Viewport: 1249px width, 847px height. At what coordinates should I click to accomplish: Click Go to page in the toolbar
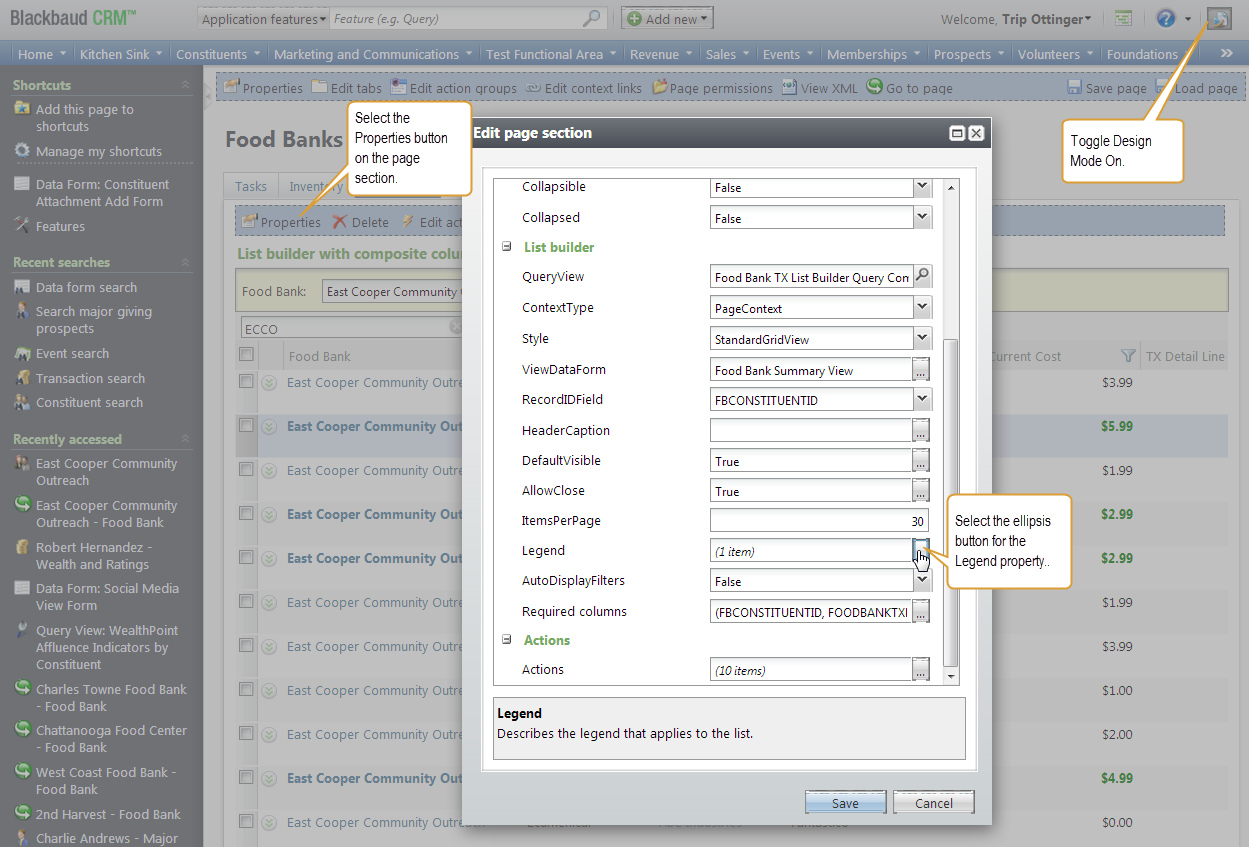(x=909, y=88)
